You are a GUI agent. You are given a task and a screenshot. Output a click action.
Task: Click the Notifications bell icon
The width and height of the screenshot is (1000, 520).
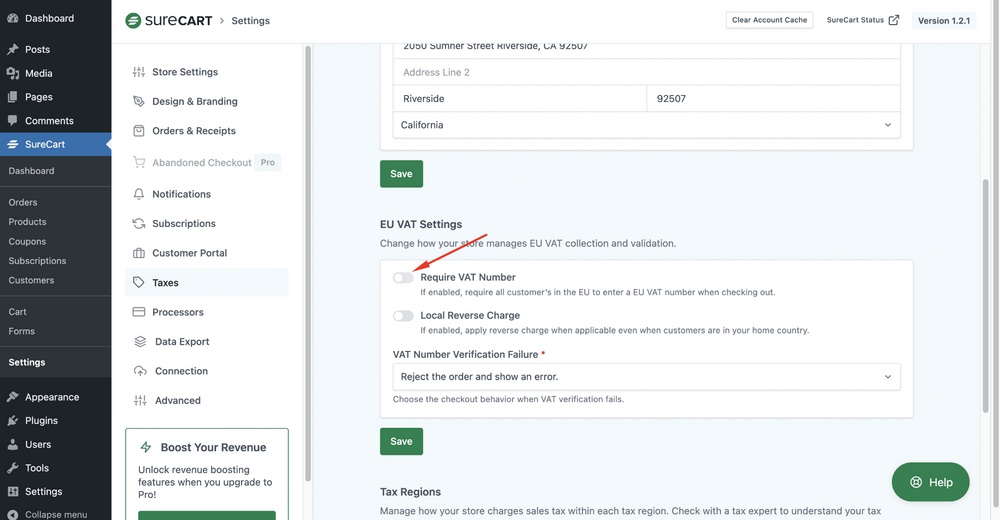(138, 194)
